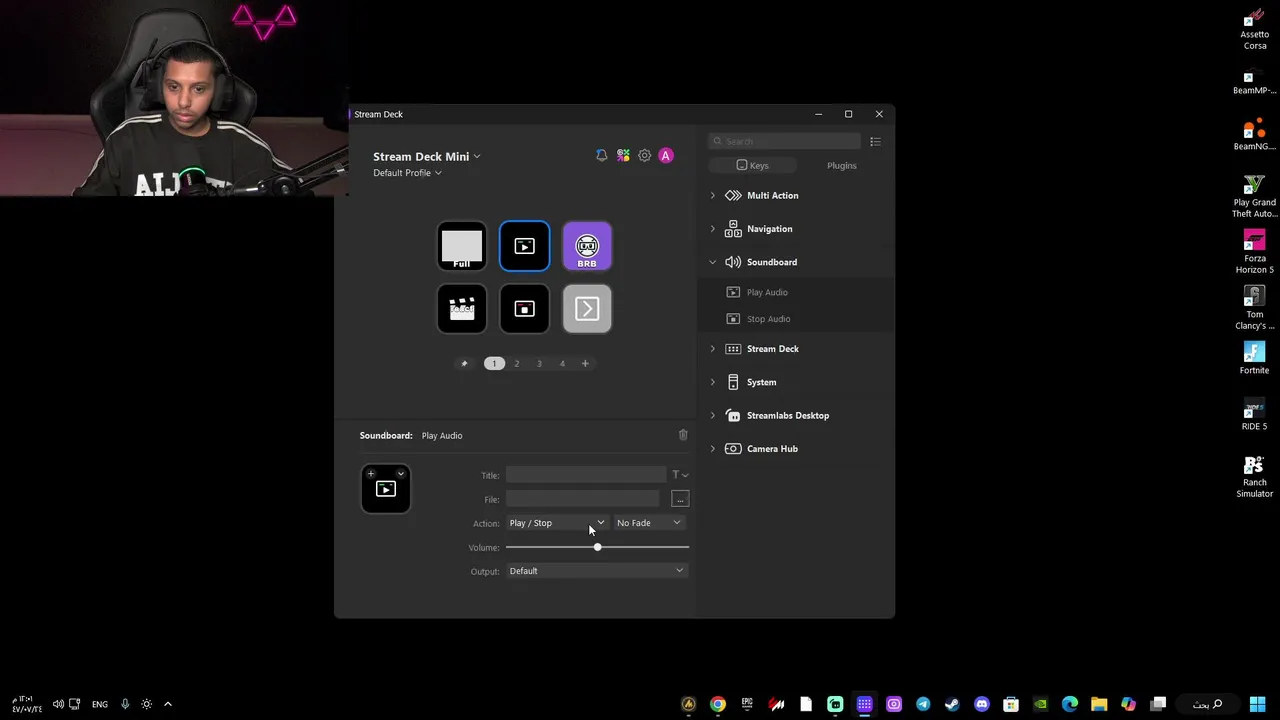Open the Default Profile dropdown
Viewport: 1280px width, 720px height.
407,173
